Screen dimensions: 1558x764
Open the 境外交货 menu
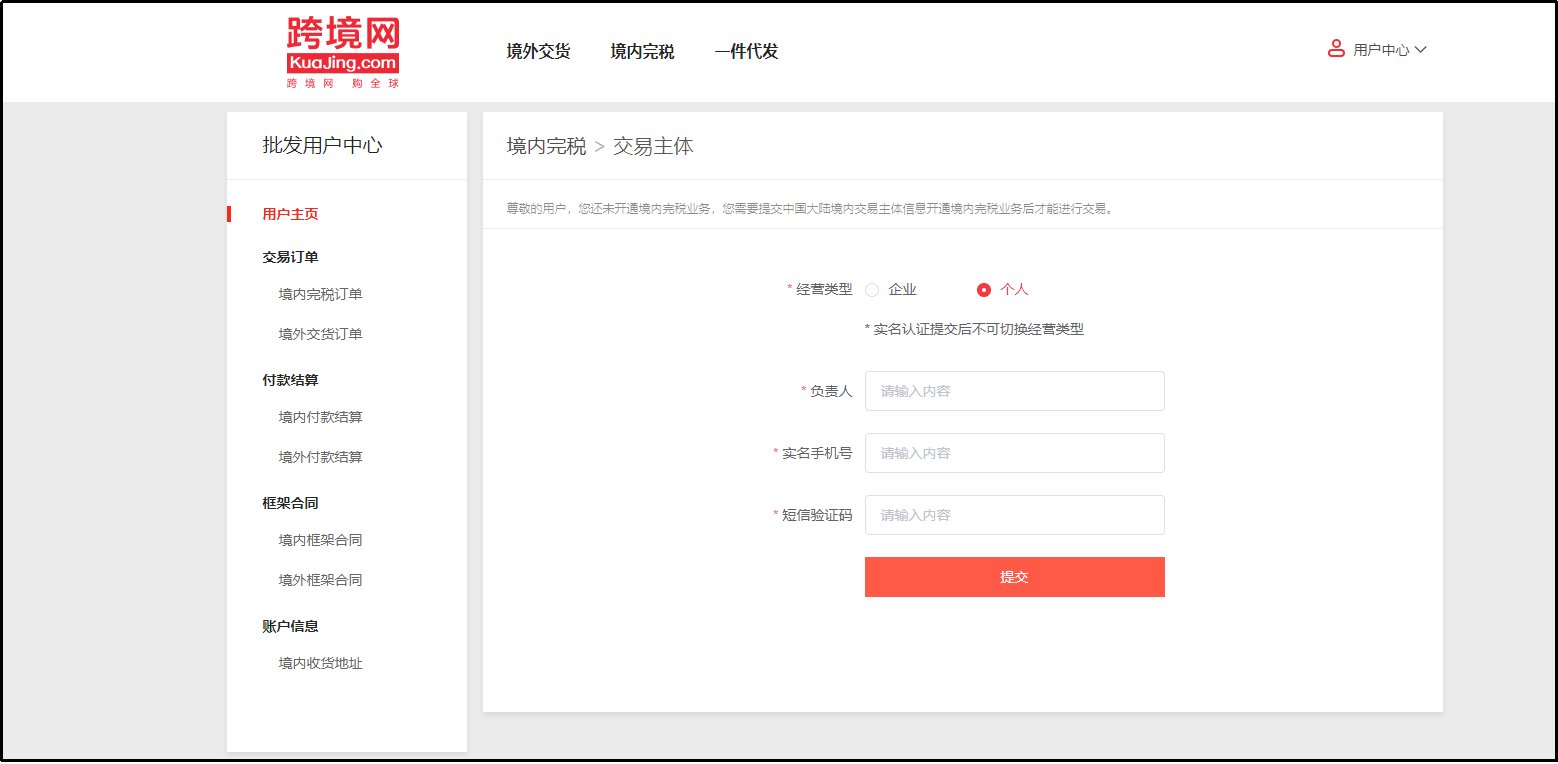538,52
